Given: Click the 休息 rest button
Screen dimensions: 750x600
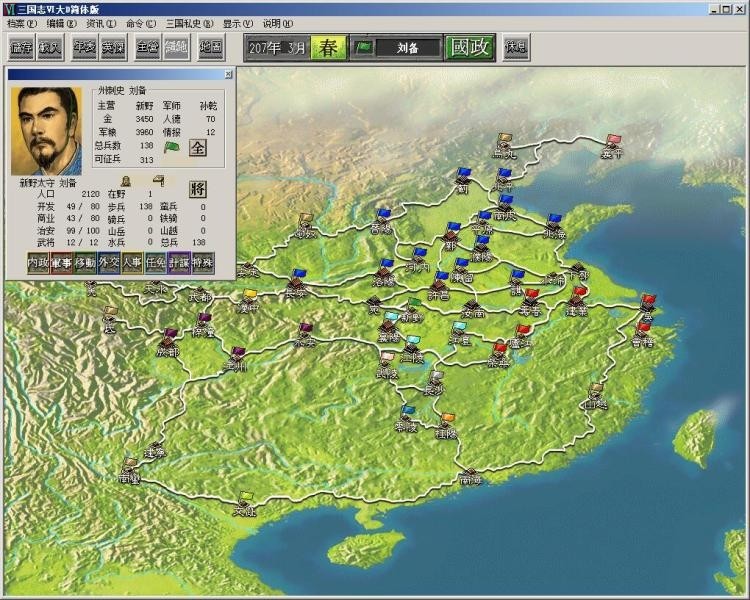Looking at the screenshot, I should [517, 47].
